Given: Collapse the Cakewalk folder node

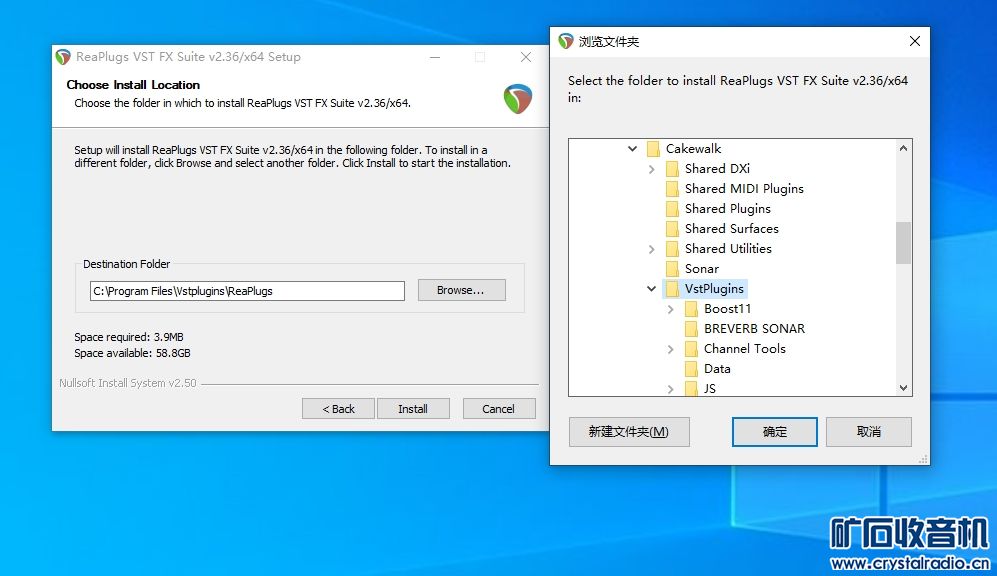Looking at the screenshot, I should click(x=632, y=149).
